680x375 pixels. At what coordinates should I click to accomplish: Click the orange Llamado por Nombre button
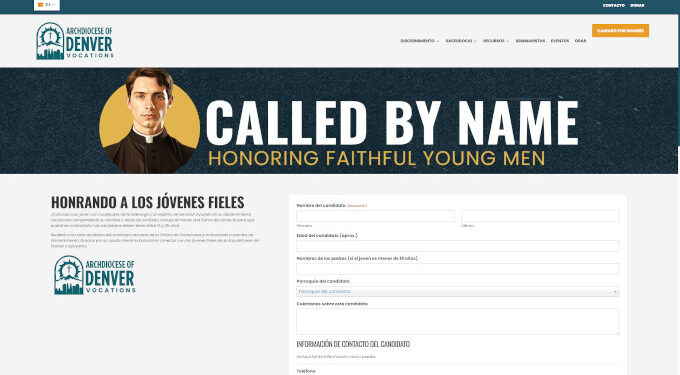[620, 31]
